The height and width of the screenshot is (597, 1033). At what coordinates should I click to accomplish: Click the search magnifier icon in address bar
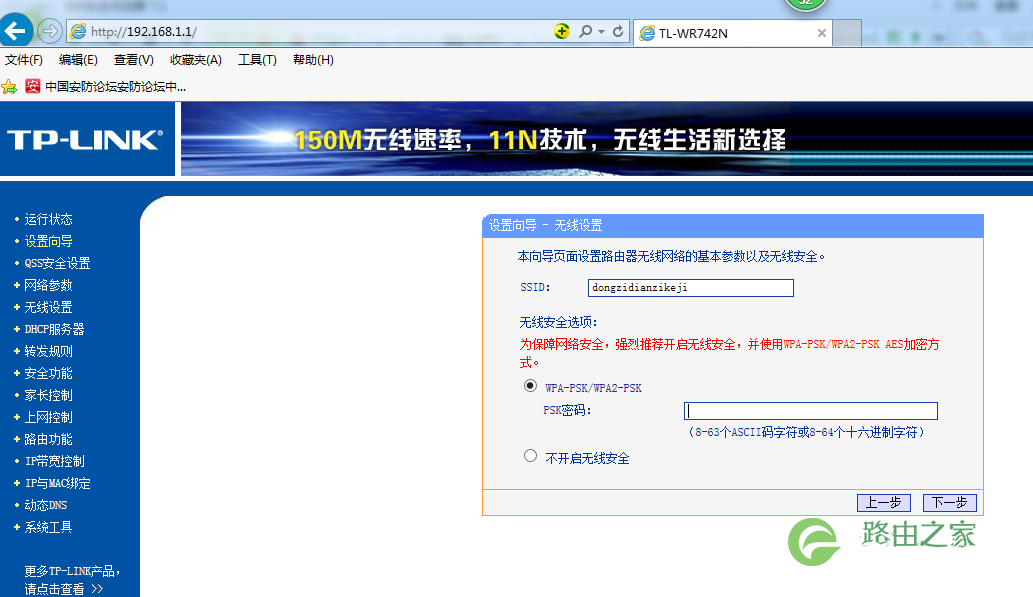coord(585,31)
